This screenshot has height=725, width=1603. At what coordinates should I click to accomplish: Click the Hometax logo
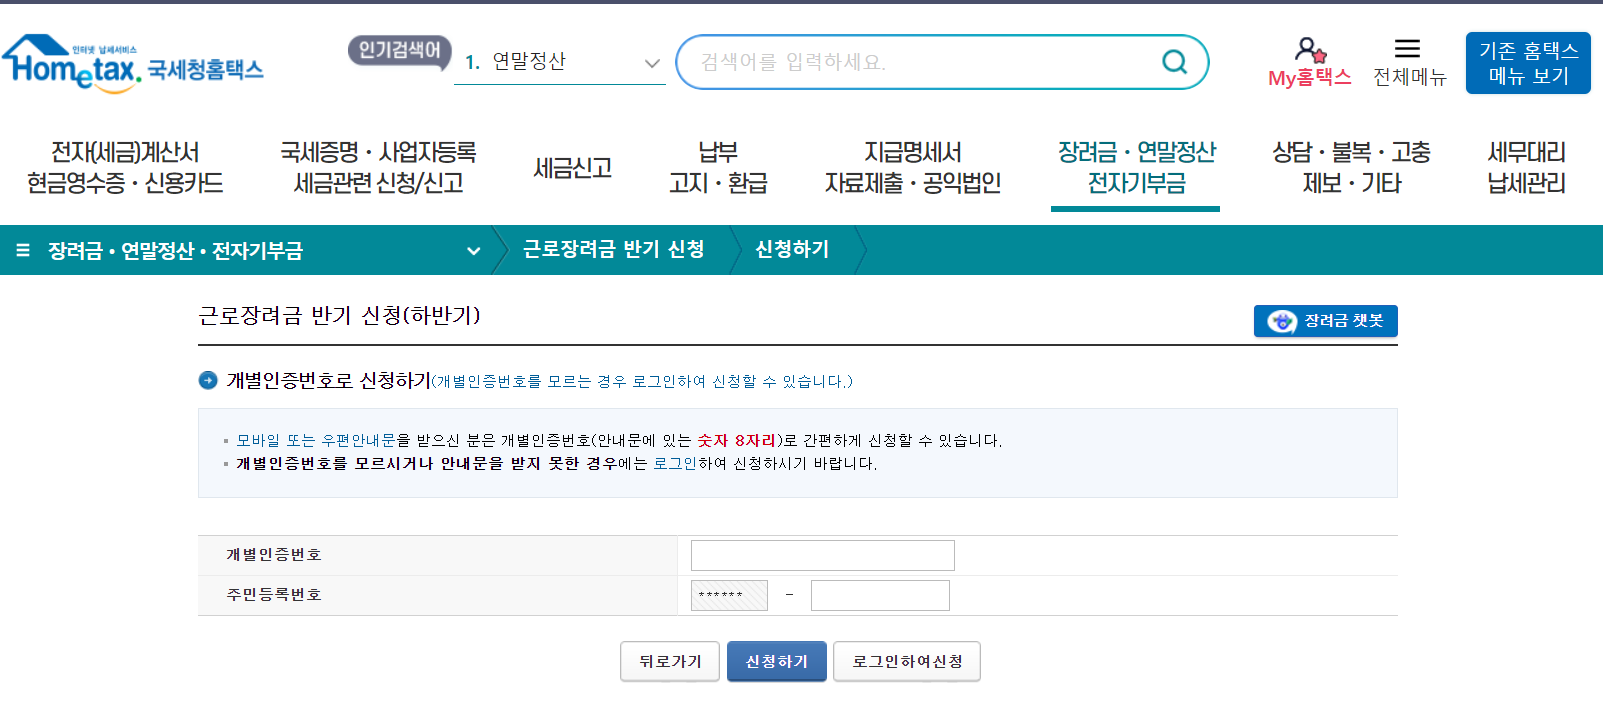(133, 64)
